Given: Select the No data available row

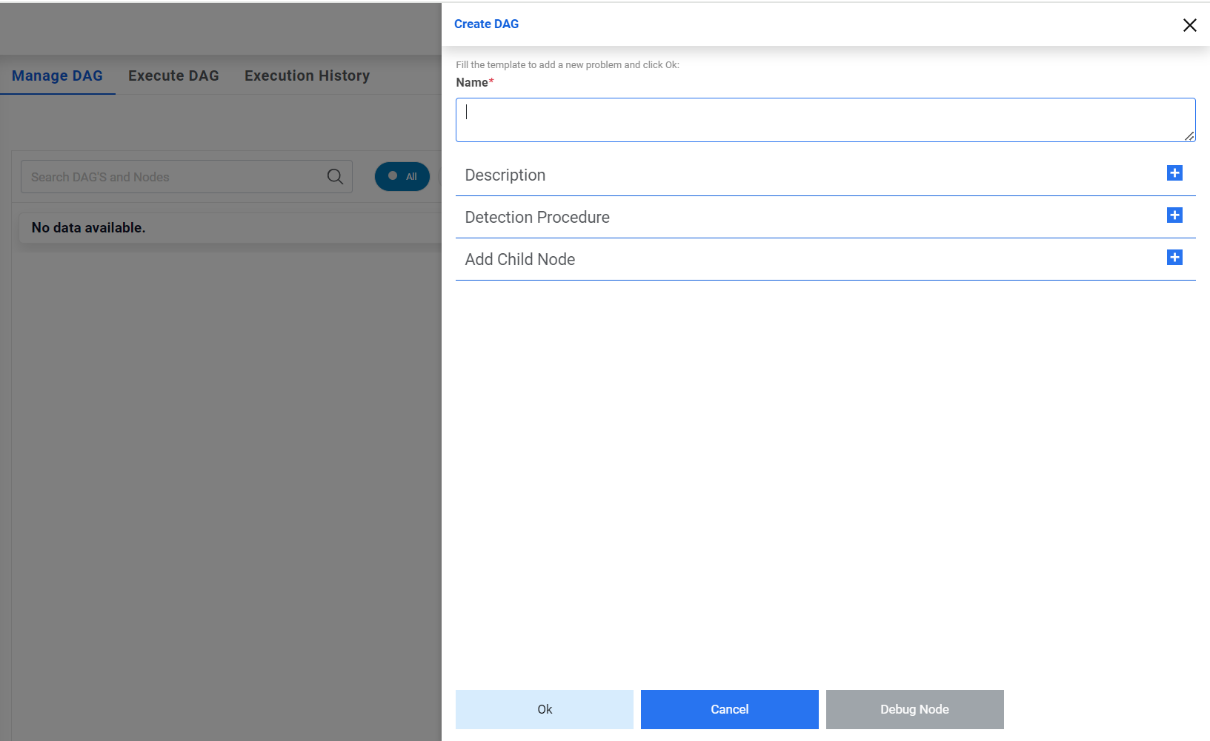Looking at the screenshot, I should click(x=88, y=228).
